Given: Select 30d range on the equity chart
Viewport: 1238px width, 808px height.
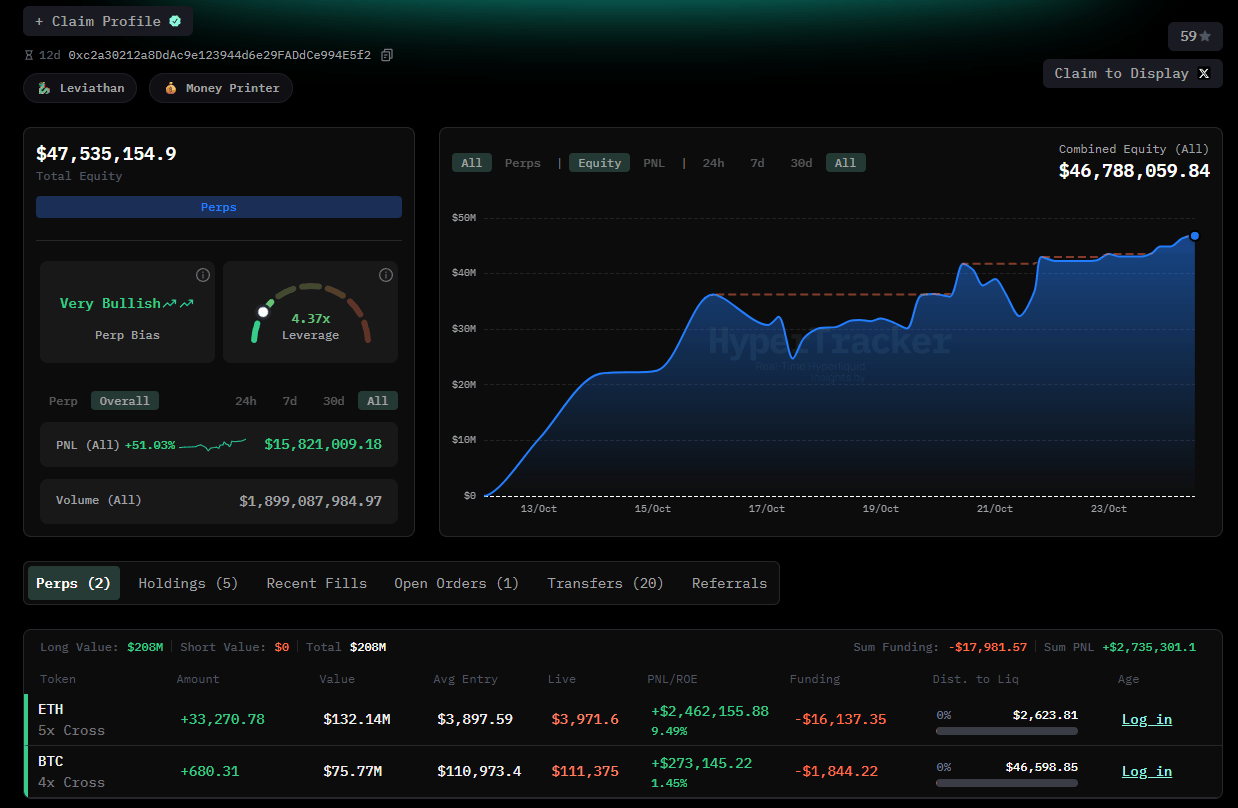Looking at the screenshot, I should [801, 163].
